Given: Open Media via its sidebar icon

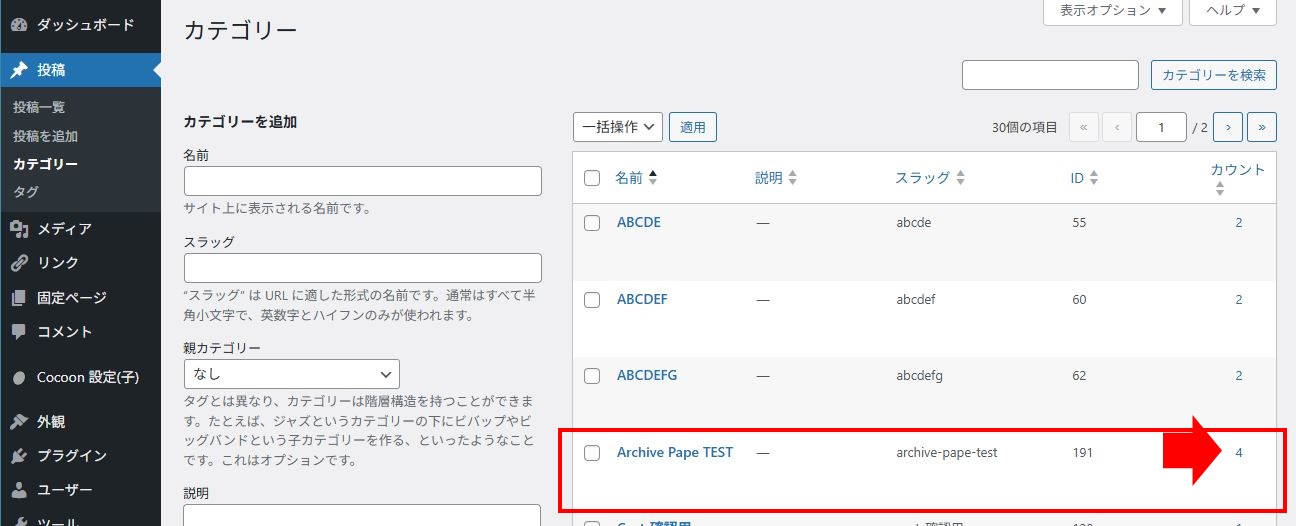Looking at the screenshot, I should 19,229.
